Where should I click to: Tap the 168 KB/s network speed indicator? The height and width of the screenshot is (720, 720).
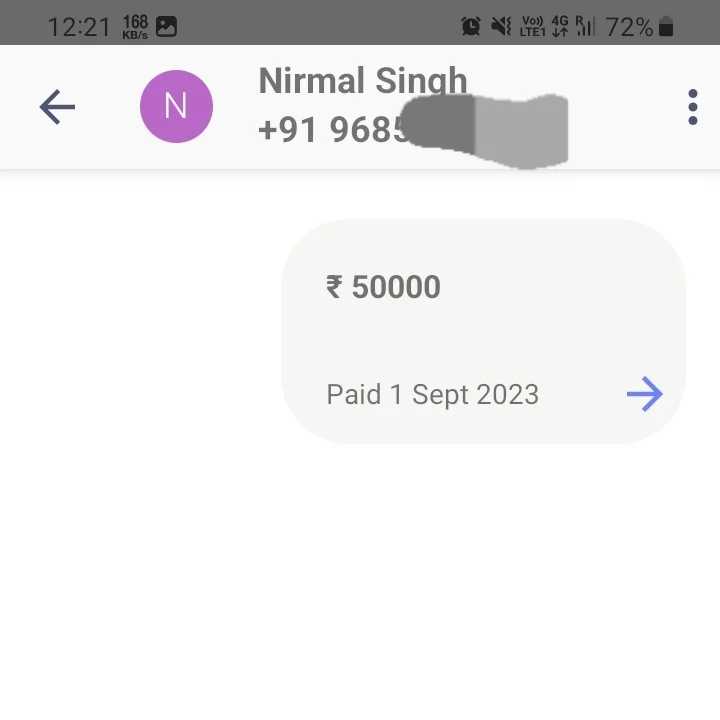[x=135, y=27]
